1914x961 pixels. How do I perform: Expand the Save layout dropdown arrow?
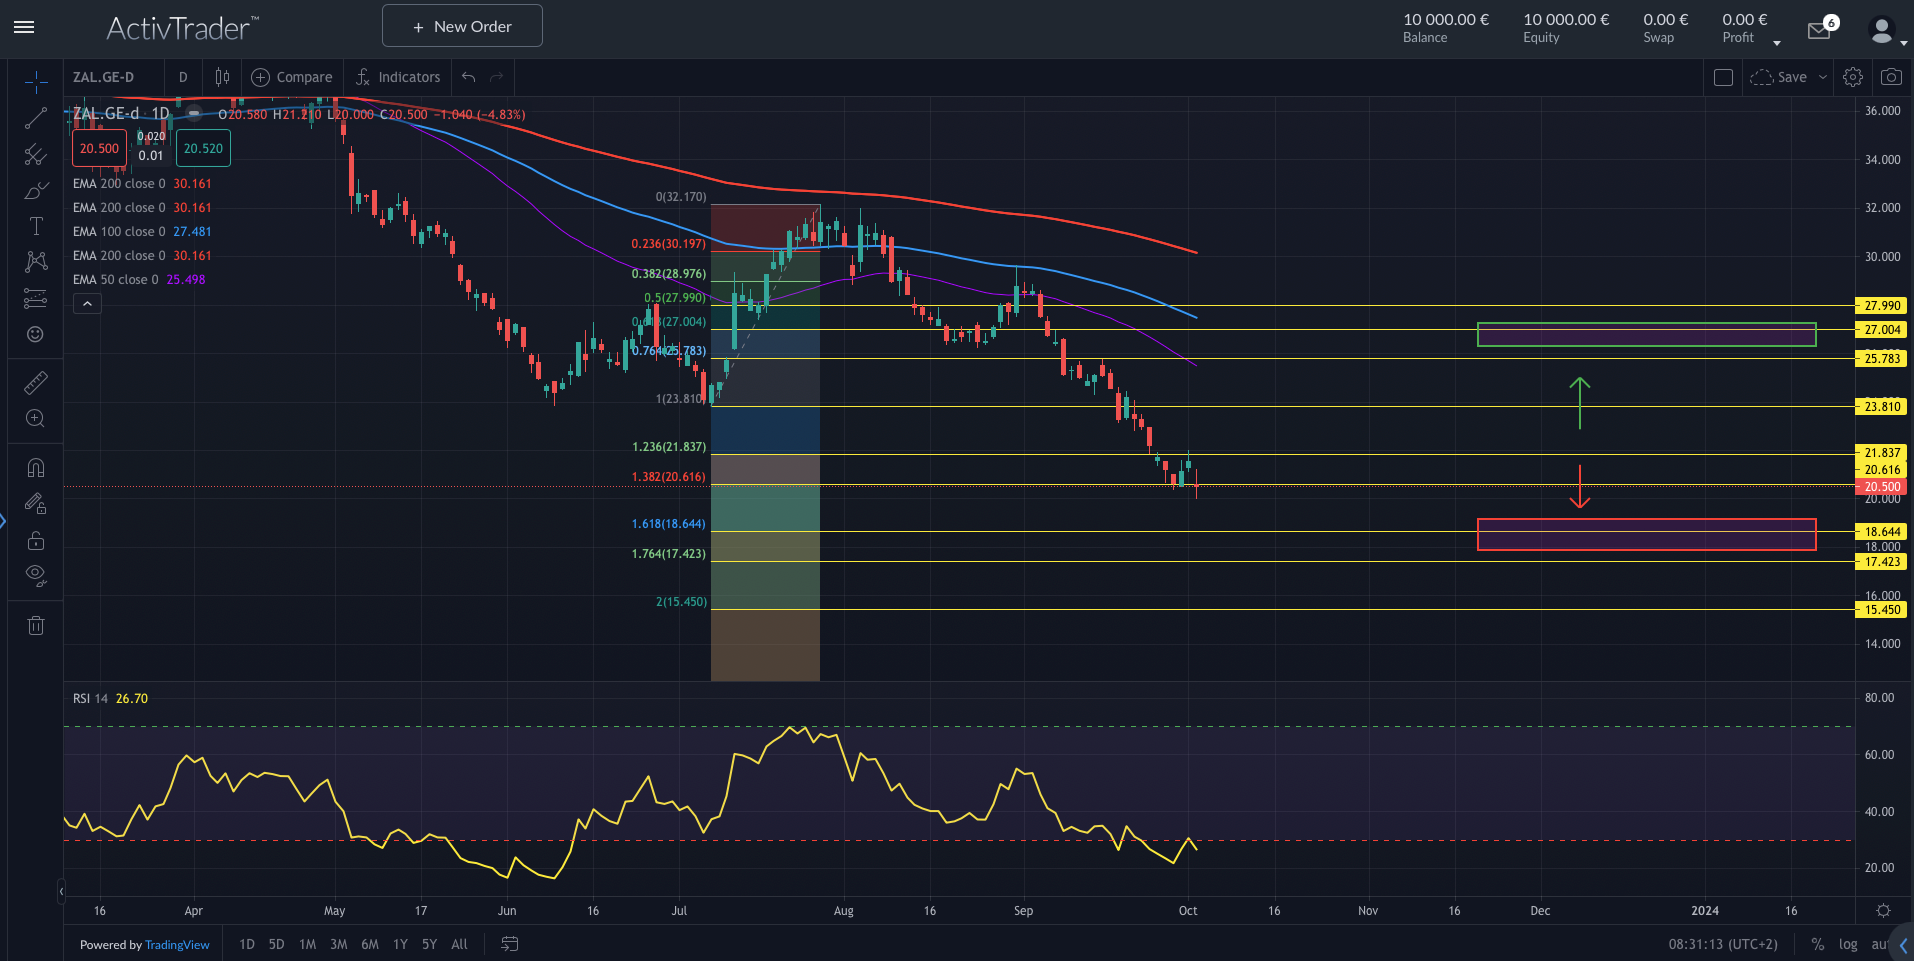click(1823, 77)
